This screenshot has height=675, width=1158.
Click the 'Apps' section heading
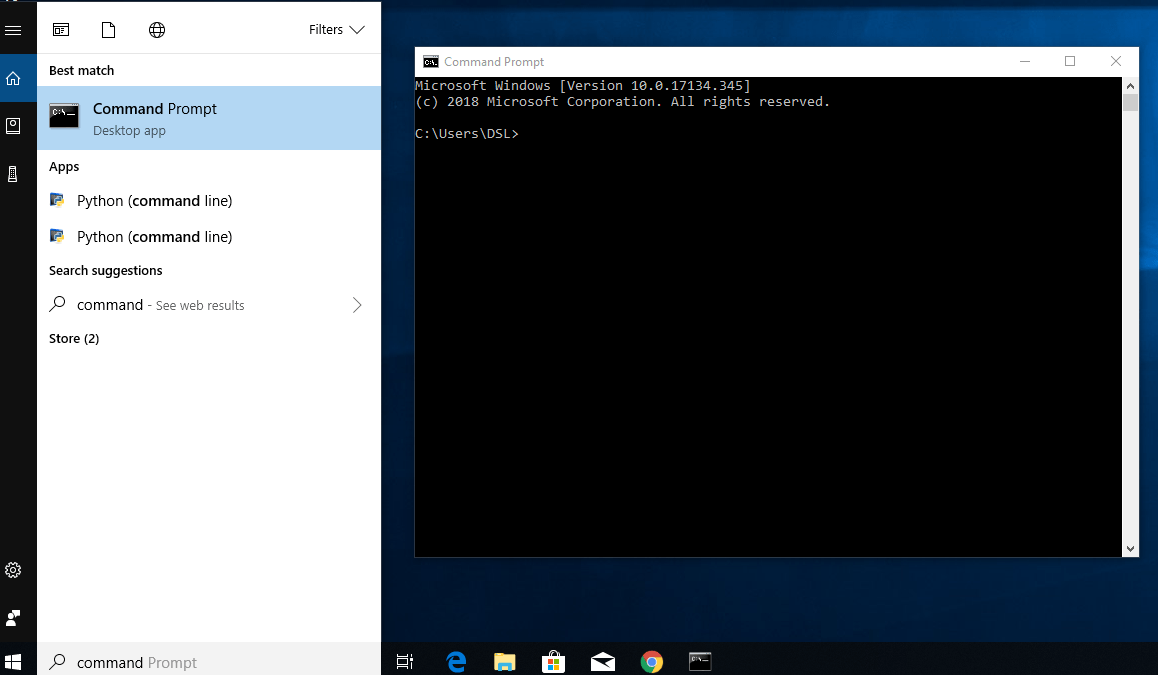(64, 167)
